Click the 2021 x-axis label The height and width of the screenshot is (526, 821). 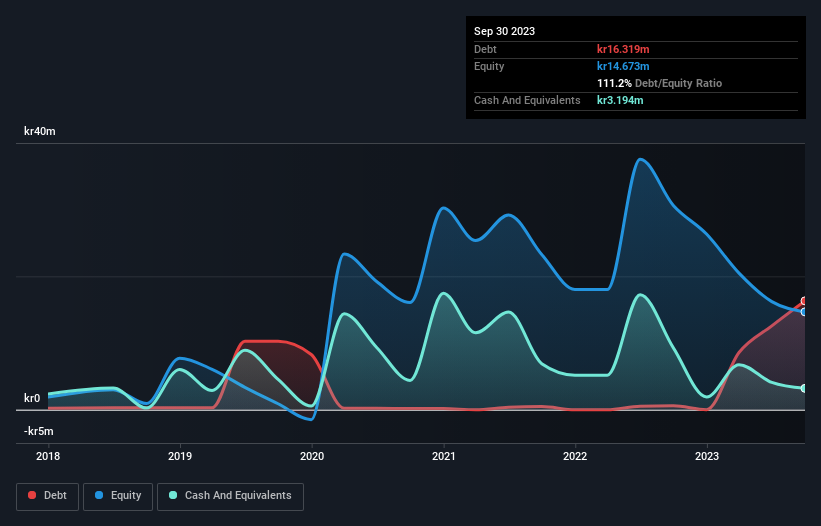[x=443, y=456]
